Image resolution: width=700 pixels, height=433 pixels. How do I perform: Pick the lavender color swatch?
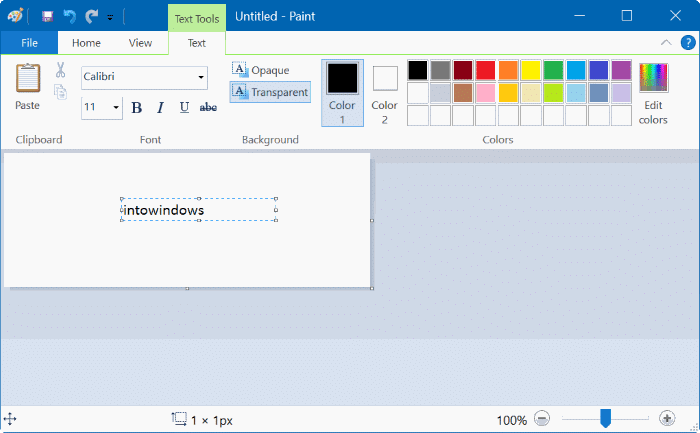point(621,93)
